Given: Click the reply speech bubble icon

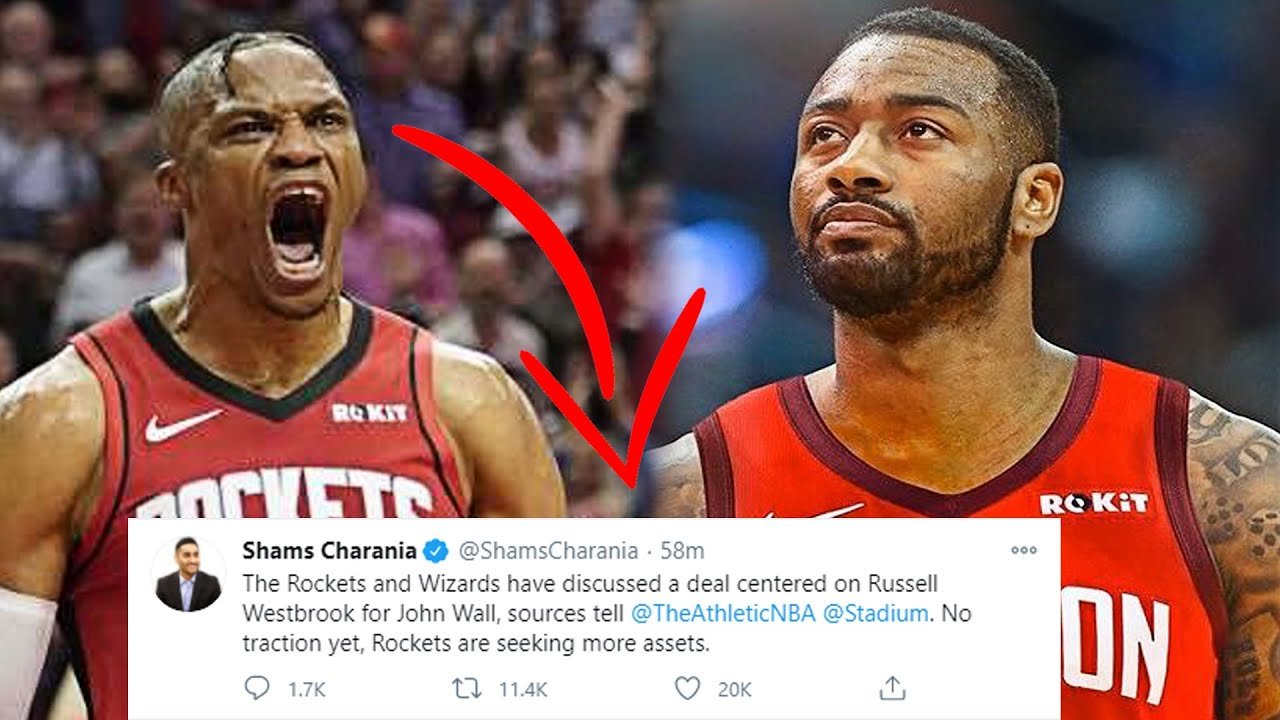Looking at the screenshot, I should tap(257, 688).
